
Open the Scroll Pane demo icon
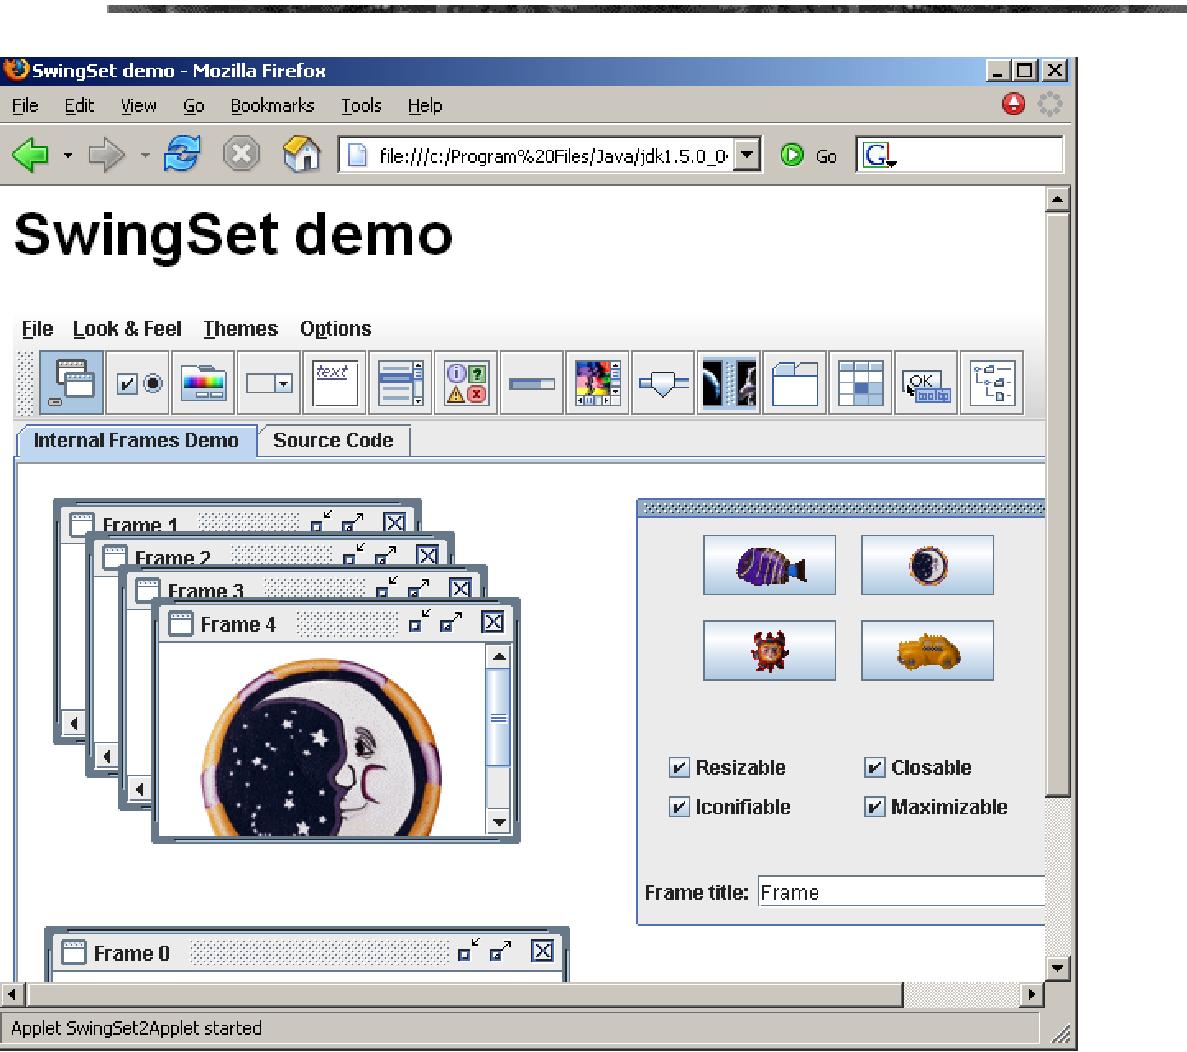pyautogui.click(x=597, y=383)
